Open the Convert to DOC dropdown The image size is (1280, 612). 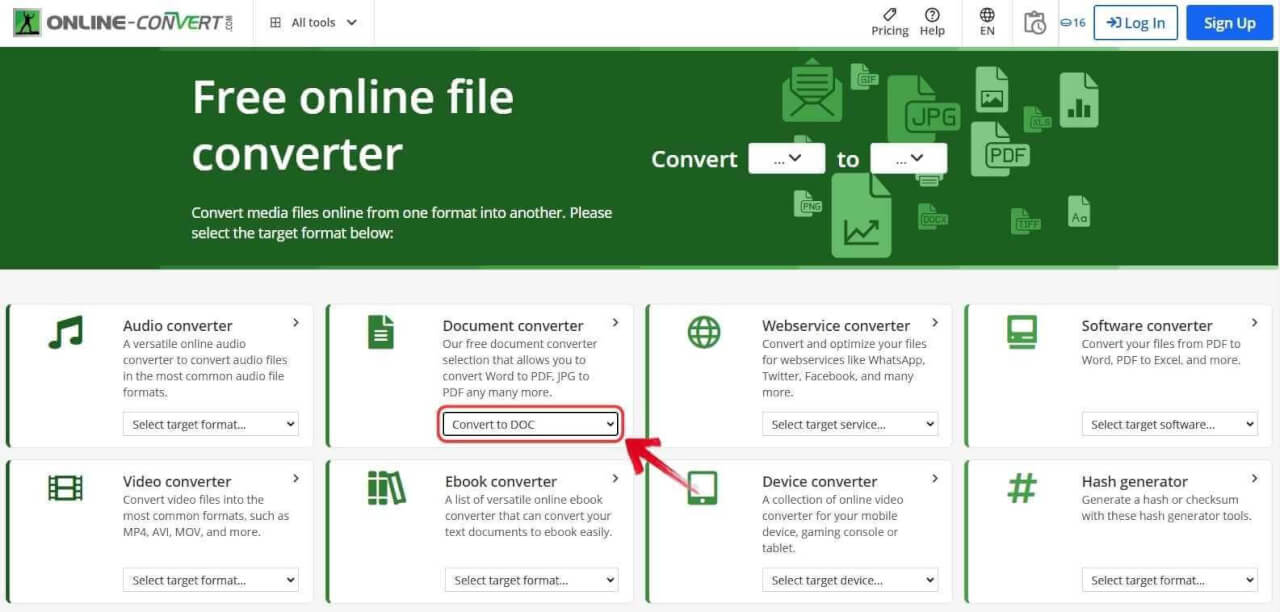530,424
